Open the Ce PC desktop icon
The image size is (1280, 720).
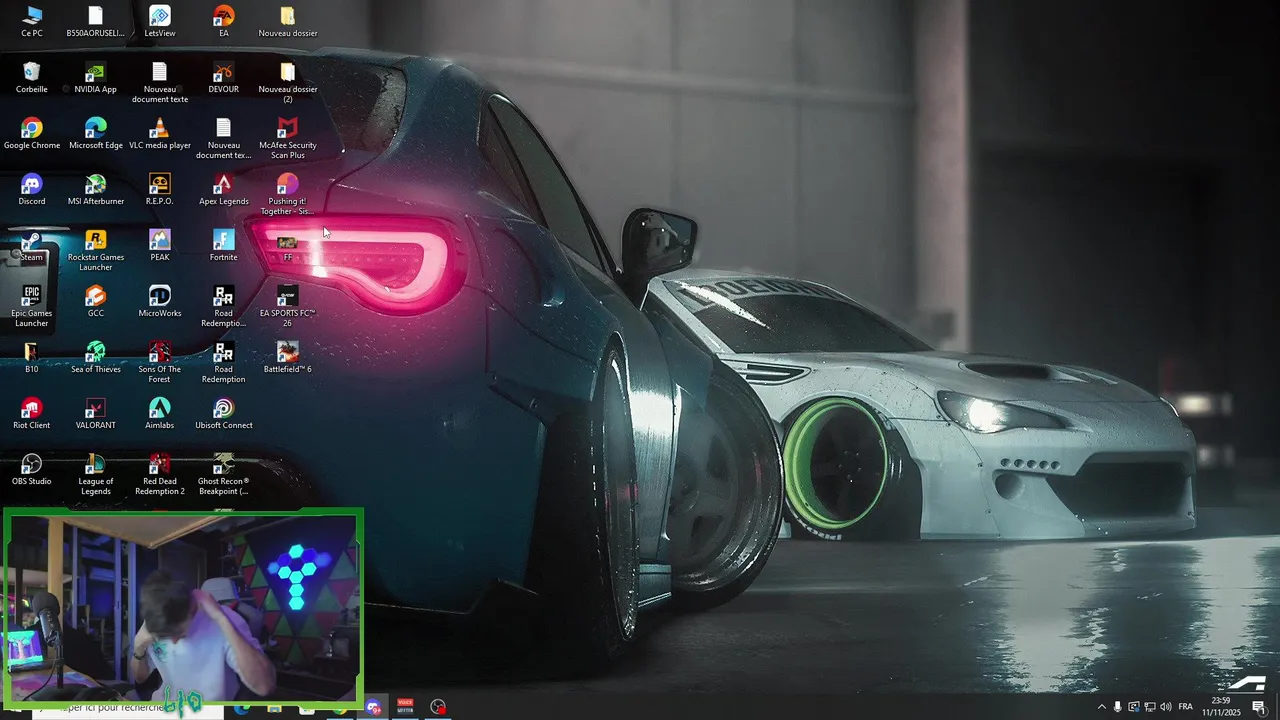coord(32,22)
